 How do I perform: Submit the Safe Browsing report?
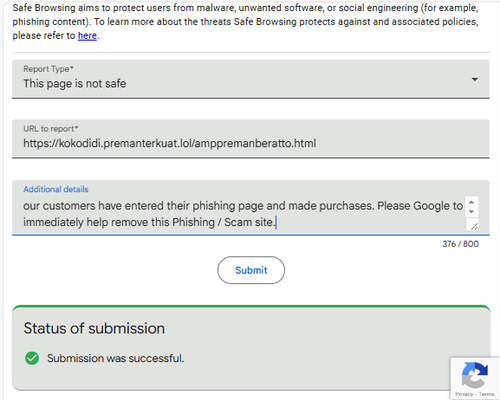click(251, 270)
